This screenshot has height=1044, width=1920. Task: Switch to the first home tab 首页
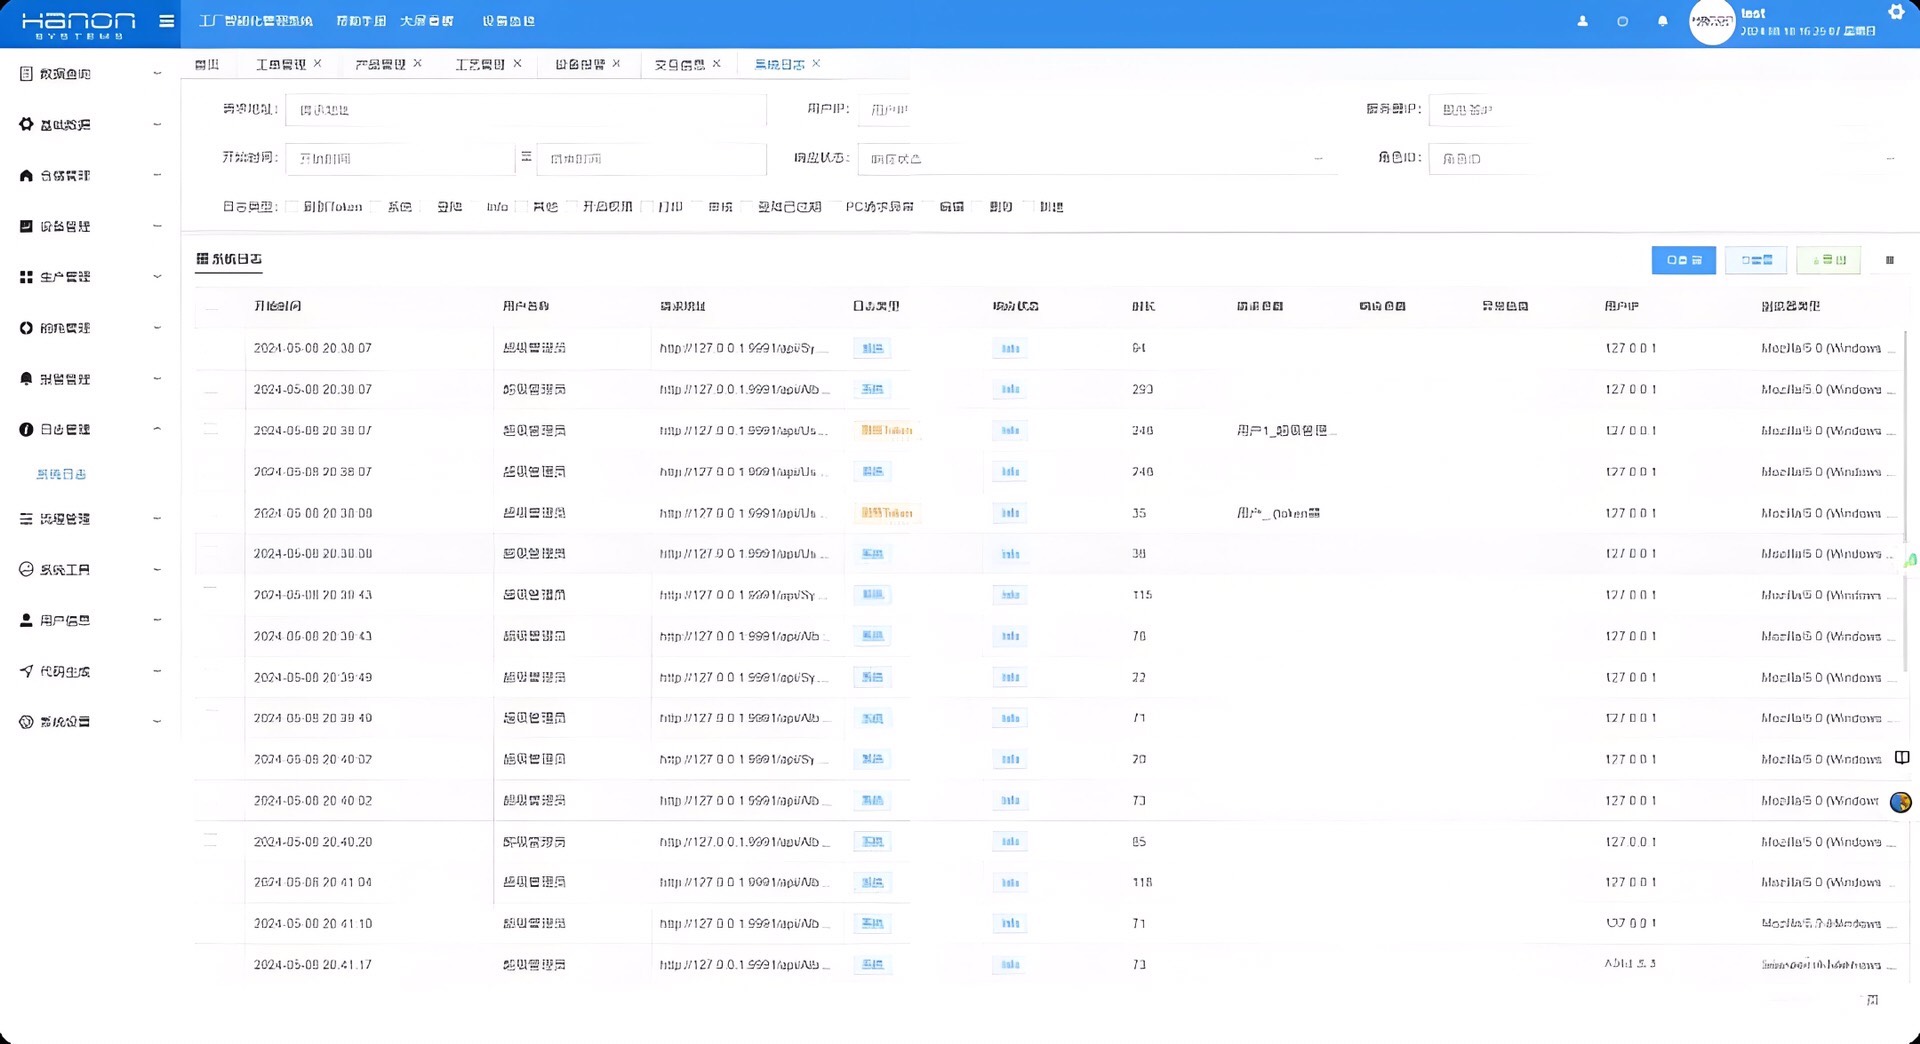[x=207, y=64]
